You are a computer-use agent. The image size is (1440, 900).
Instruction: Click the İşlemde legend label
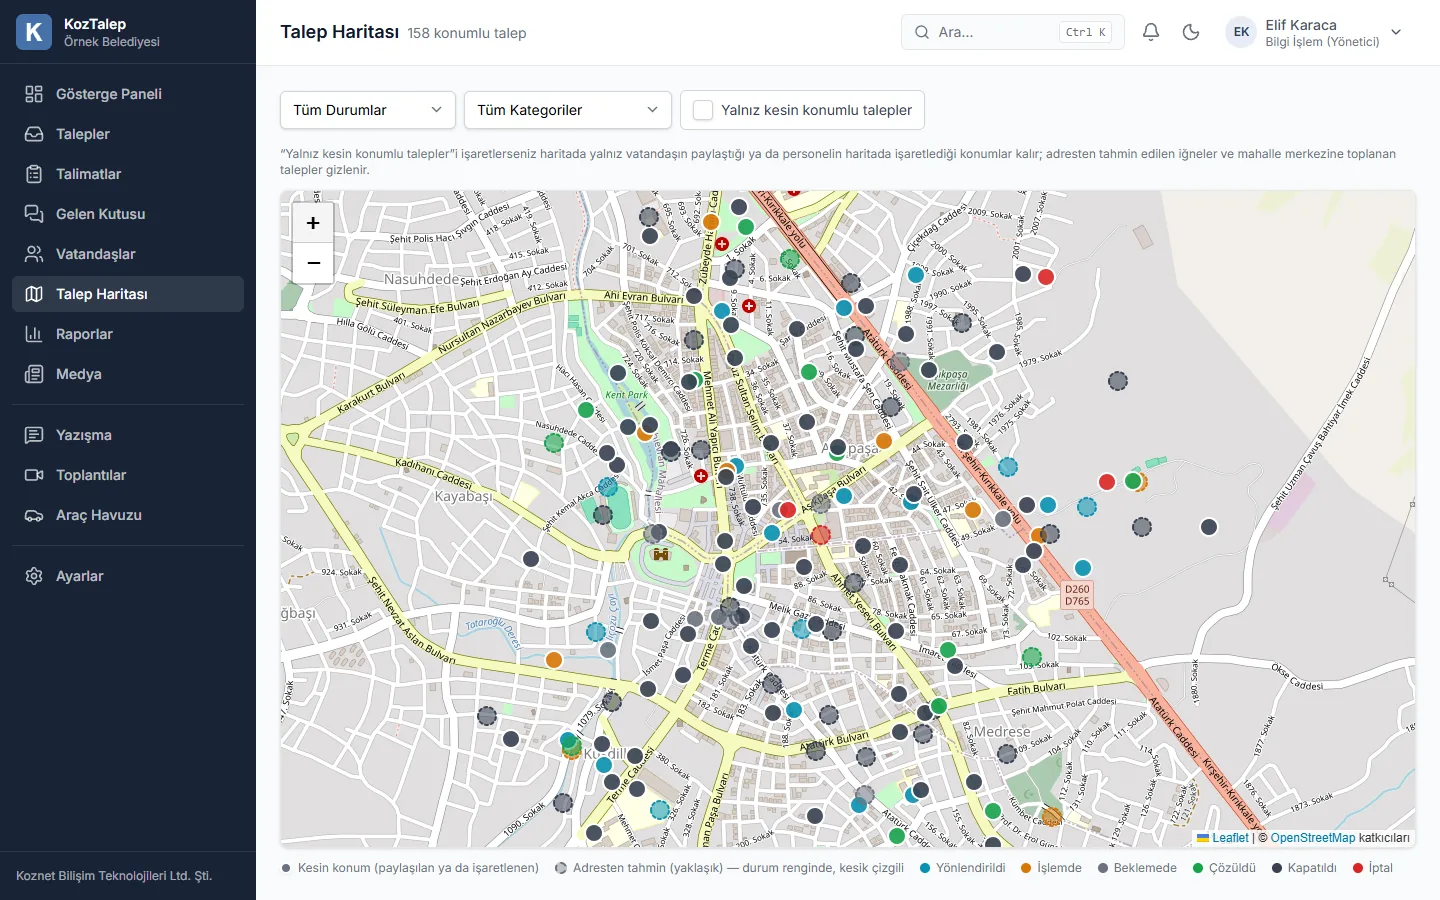(1059, 868)
